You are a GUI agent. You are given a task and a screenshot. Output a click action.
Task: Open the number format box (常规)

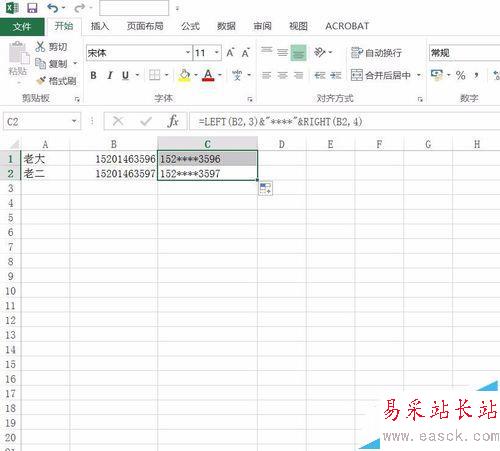tap(464, 53)
